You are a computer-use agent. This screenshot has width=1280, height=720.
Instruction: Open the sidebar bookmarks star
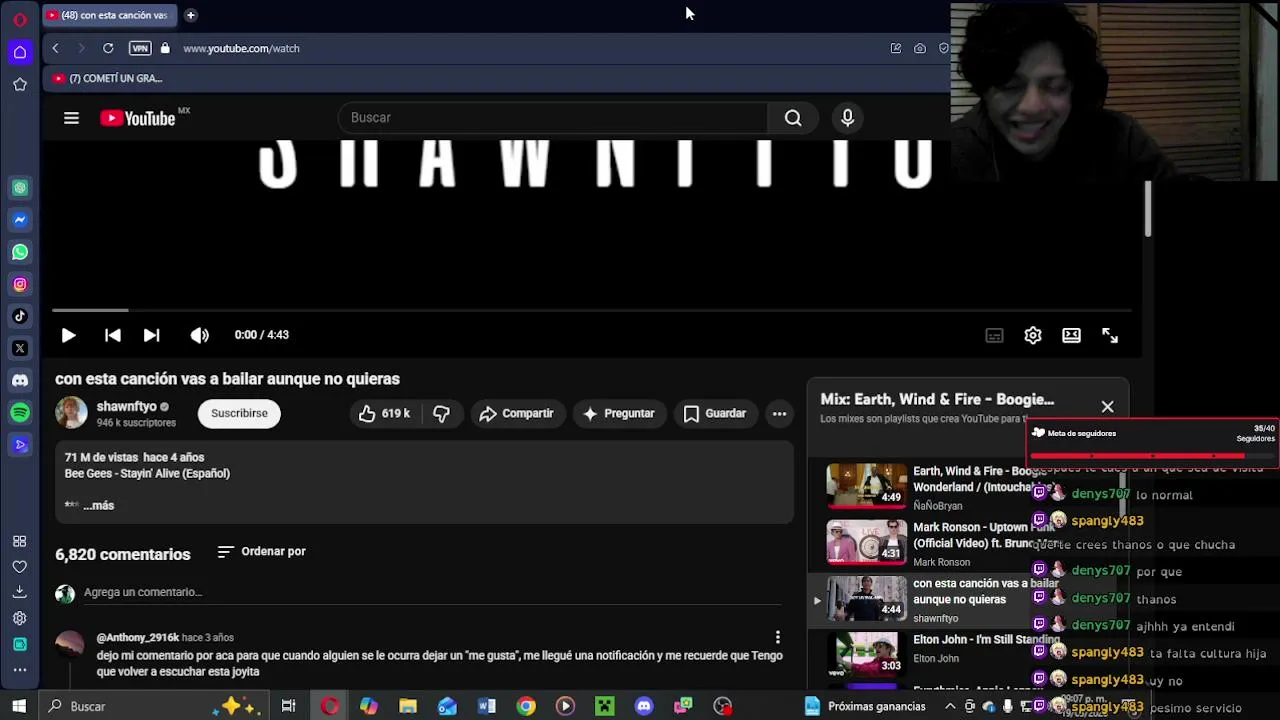(x=20, y=85)
